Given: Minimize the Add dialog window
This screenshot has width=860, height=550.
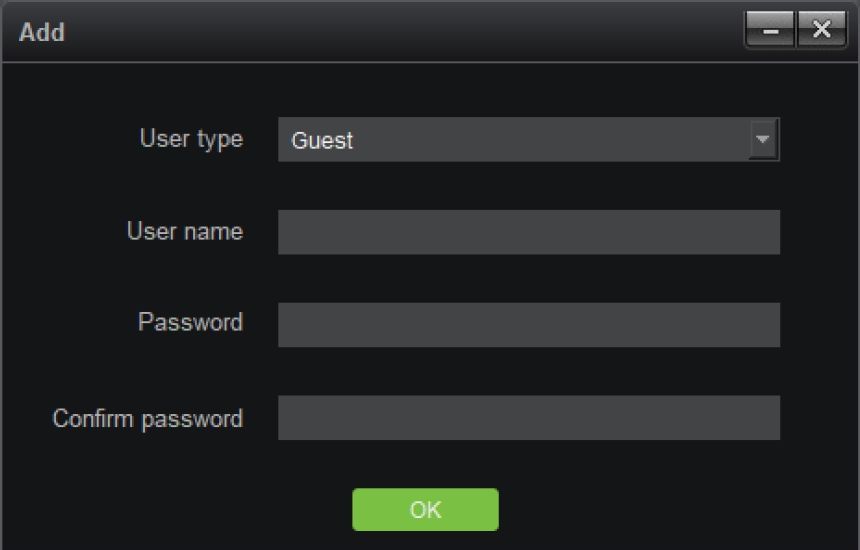Looking at the screenshot, I should pyautogui.click(x=770, y=31).
